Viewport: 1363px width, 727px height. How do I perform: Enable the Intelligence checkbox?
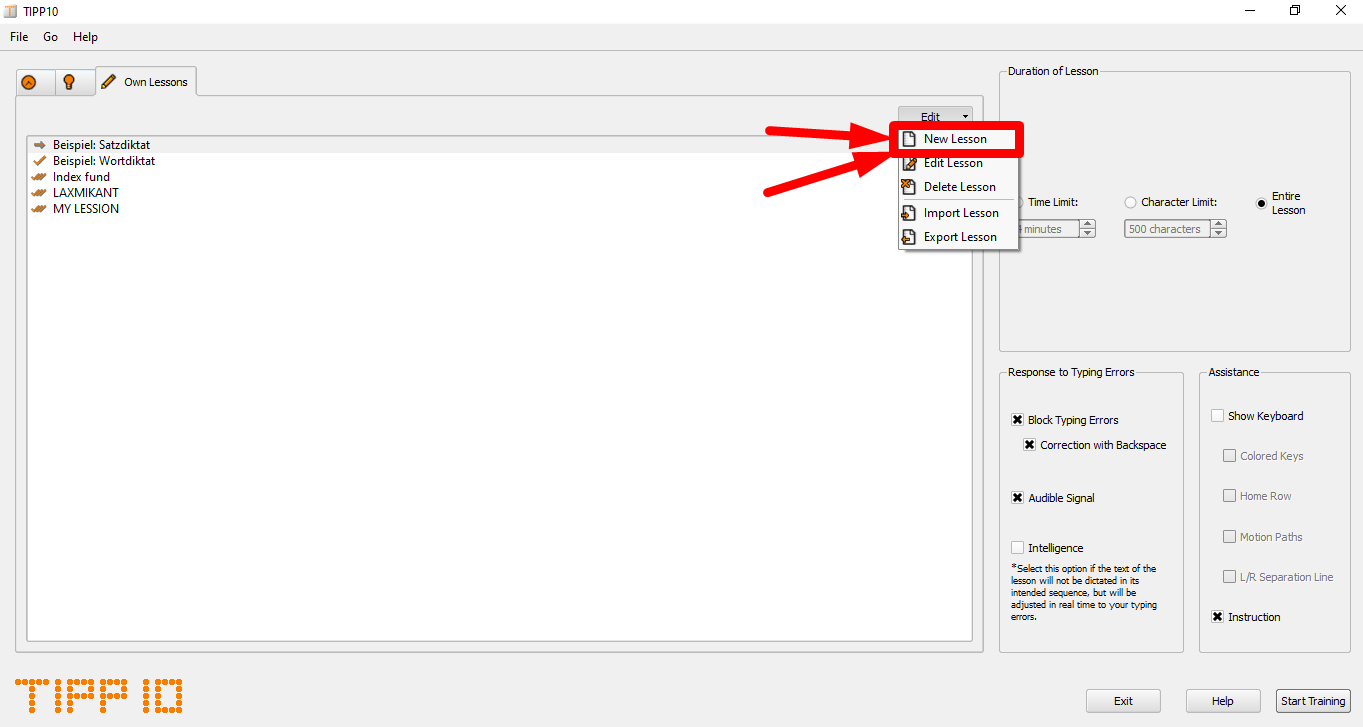coord(1018,548)
